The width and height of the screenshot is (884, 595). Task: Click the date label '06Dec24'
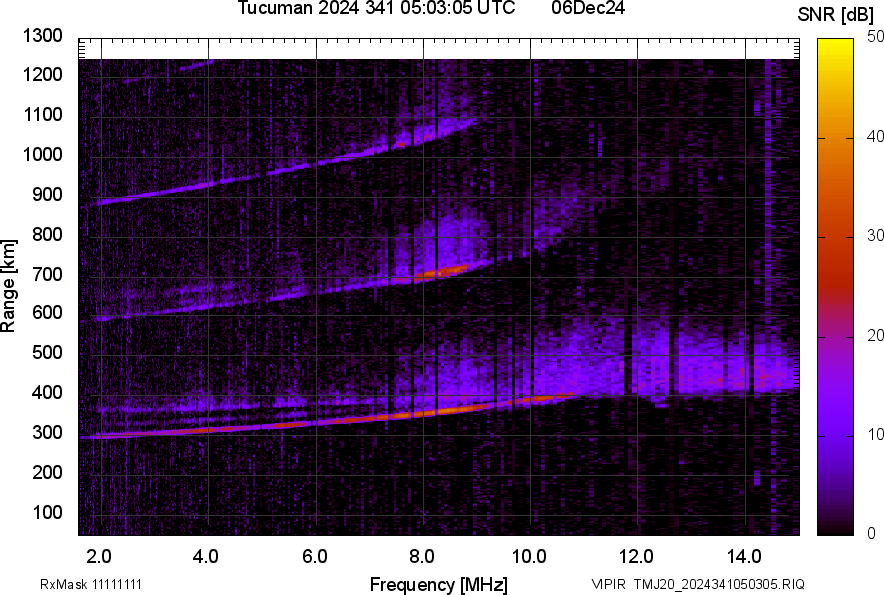tap(588, 8)
